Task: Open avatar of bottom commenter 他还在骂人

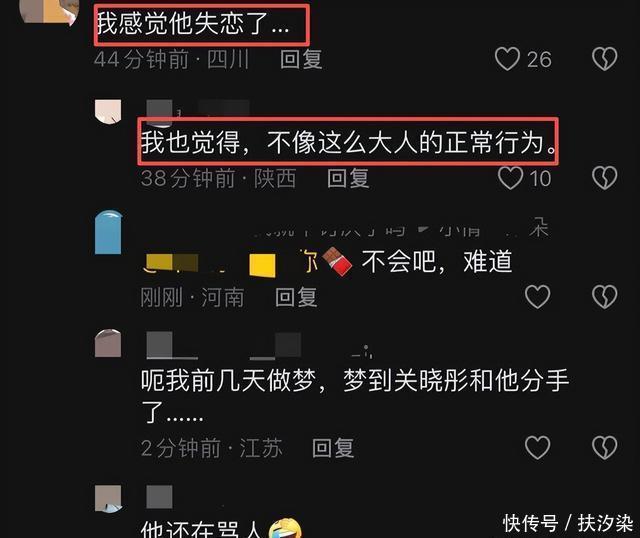Action: 108,498
